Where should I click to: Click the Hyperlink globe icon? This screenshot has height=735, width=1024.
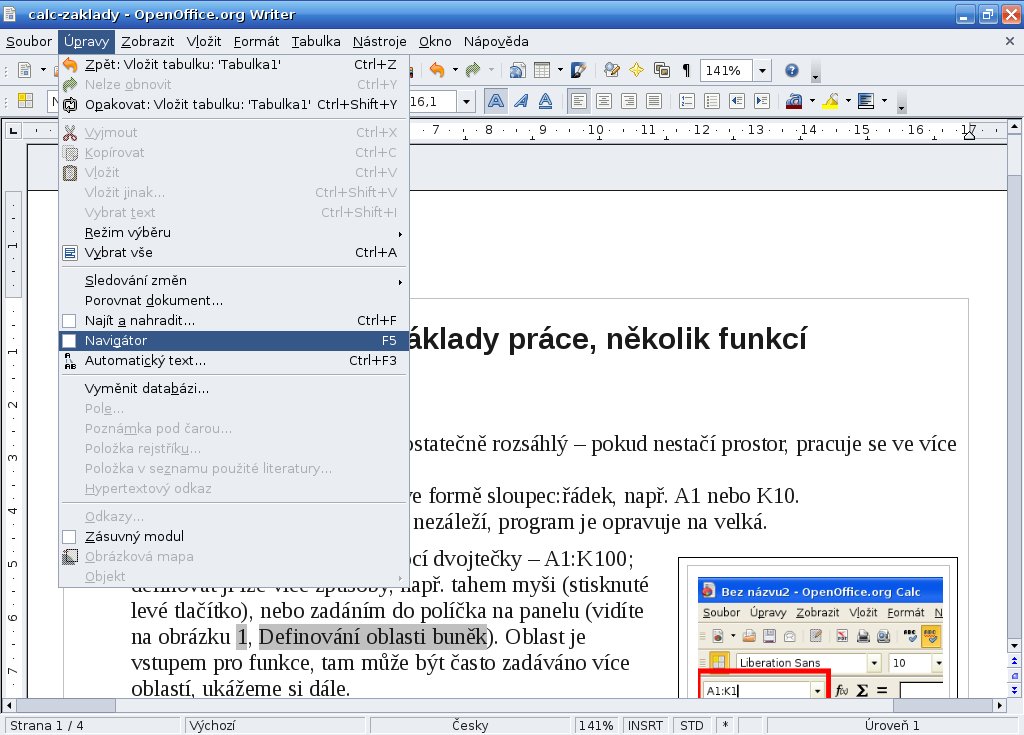517,70
